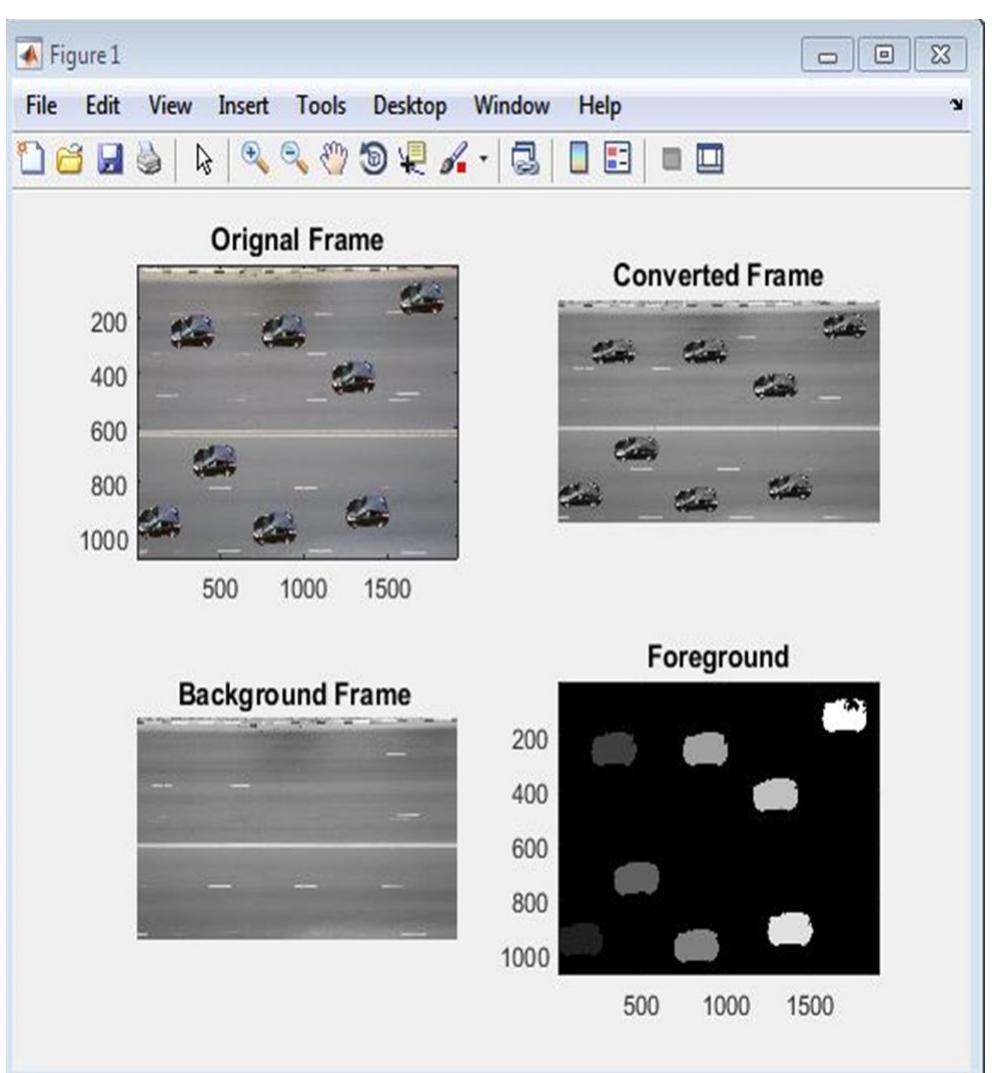Click the 'Converted Frame' title text
Image resolution: width=992 pixels, height=1073 pixels.
tap(718, 275)
